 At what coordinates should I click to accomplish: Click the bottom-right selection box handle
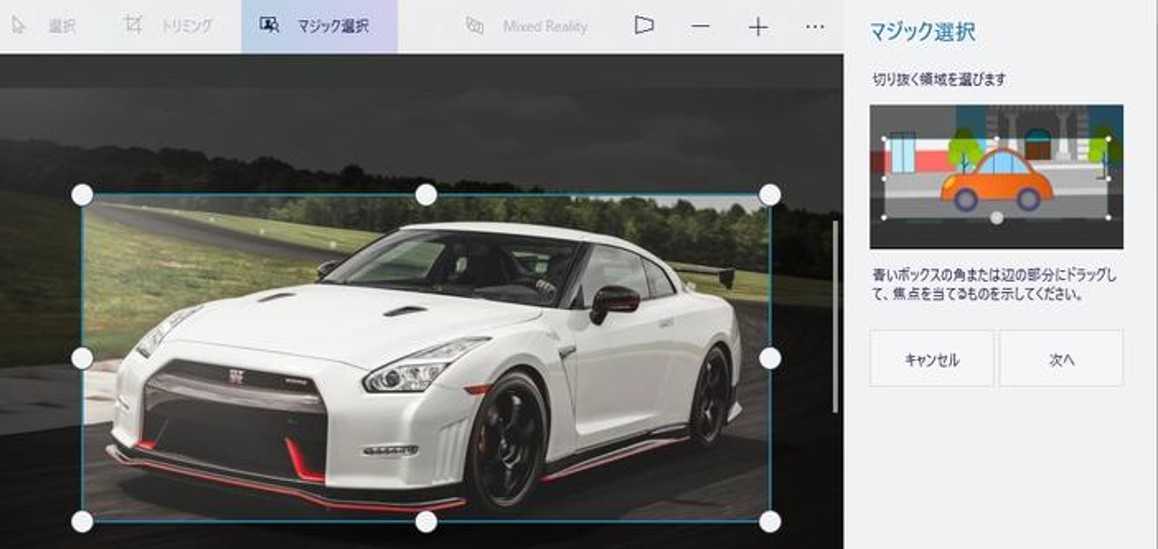(x=770, y=521)
